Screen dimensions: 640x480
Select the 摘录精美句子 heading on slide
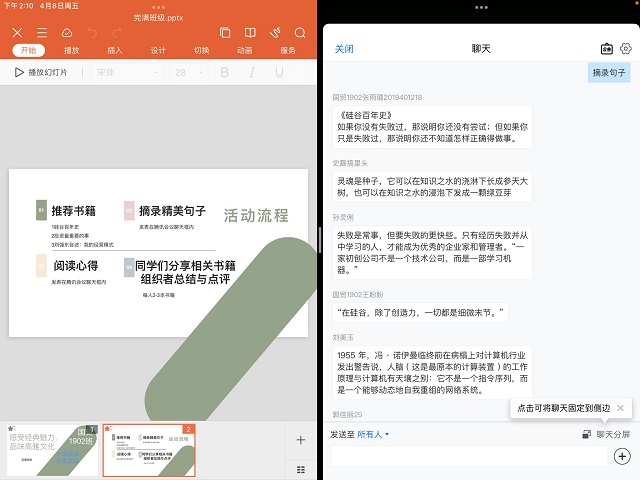coord(172,211)
